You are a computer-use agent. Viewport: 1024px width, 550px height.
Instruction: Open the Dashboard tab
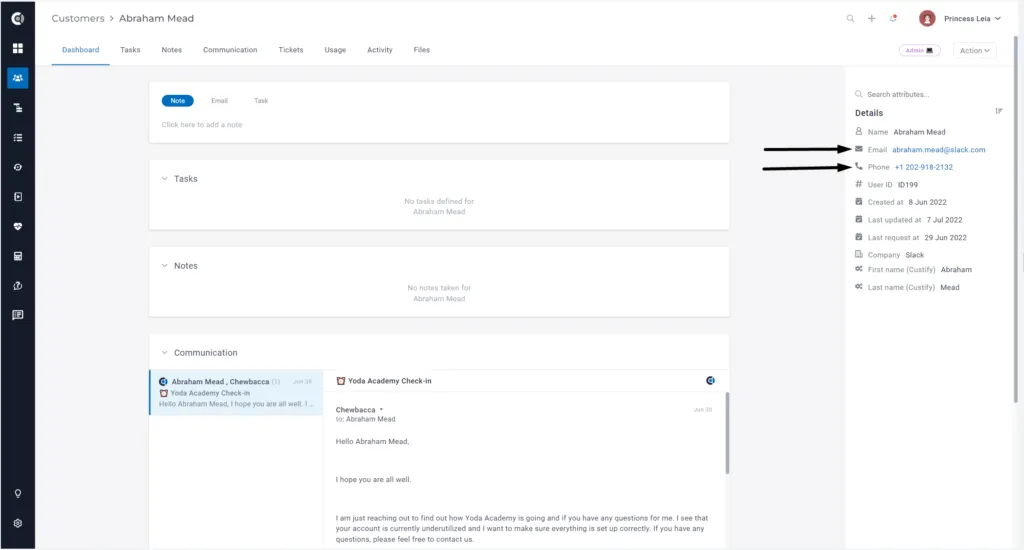point(80,50)
